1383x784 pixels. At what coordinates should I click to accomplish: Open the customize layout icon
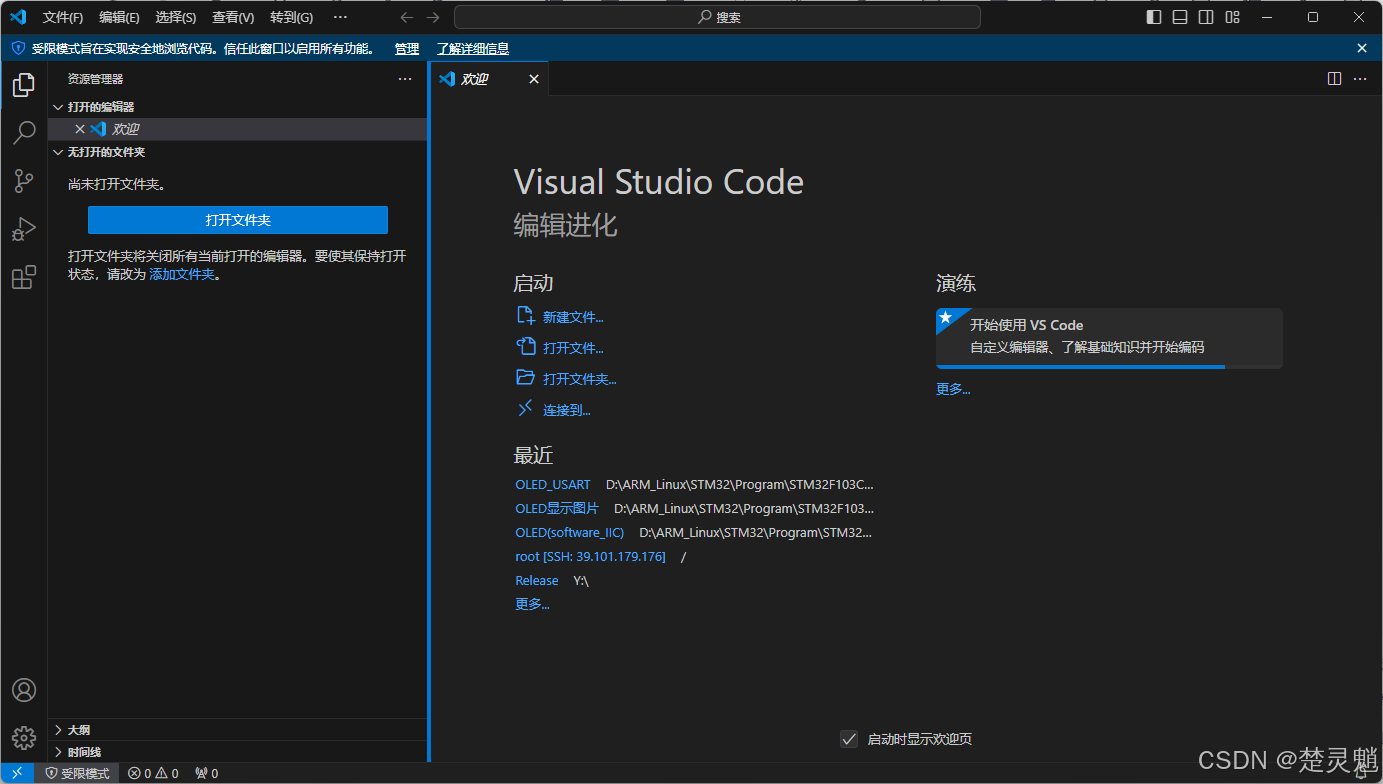(1232, 17)
